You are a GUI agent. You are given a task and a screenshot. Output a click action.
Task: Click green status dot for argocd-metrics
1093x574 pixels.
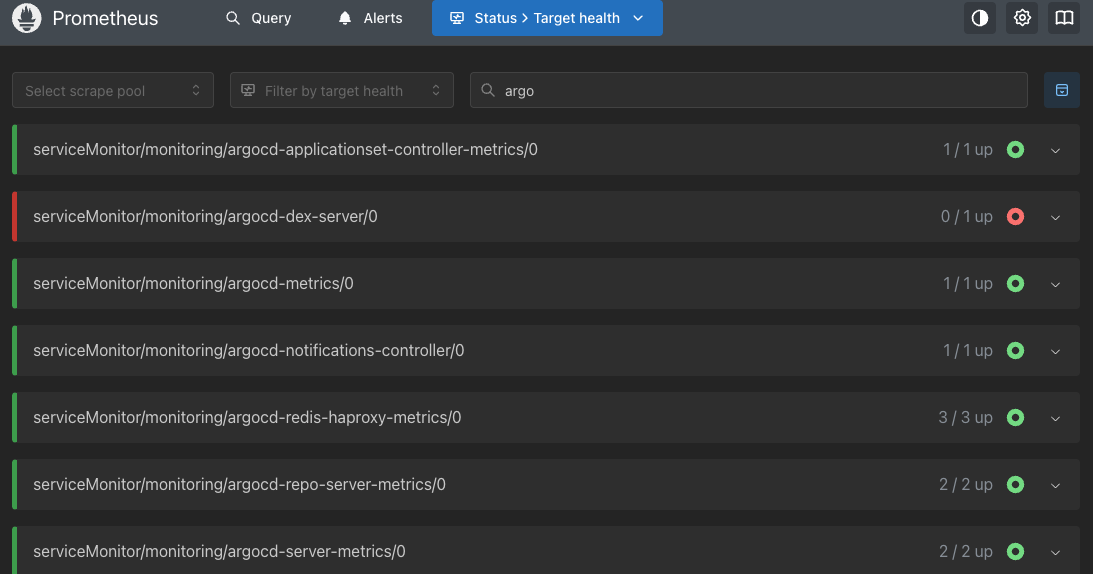[x=1016, y=283]
